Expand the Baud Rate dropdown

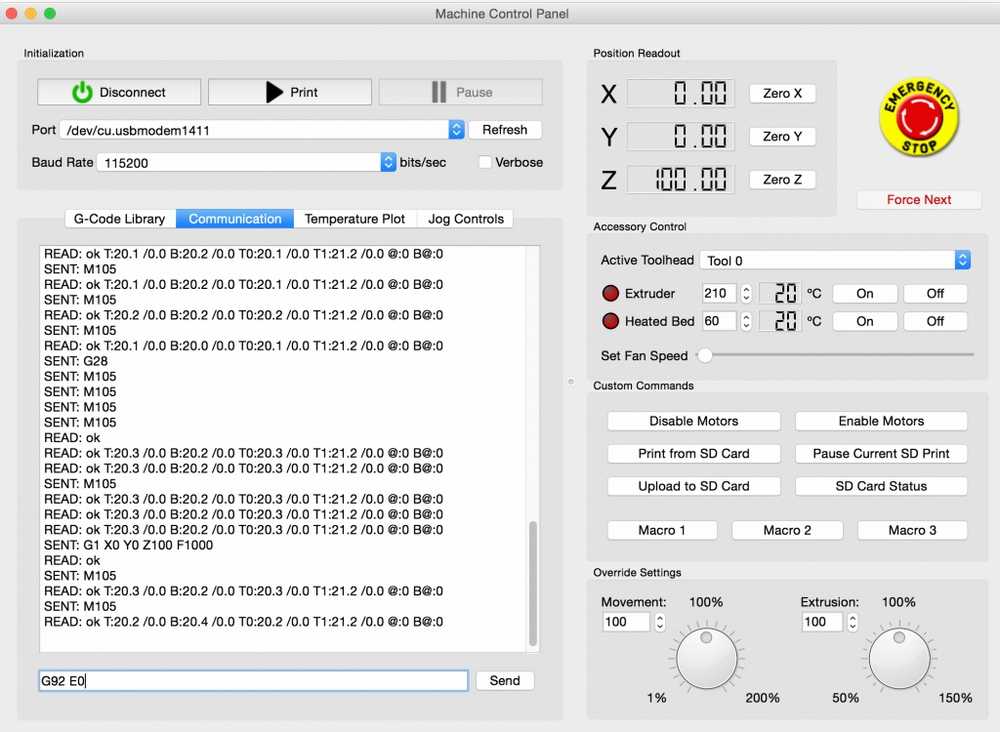pyautogui.click(x=388, y=162)
